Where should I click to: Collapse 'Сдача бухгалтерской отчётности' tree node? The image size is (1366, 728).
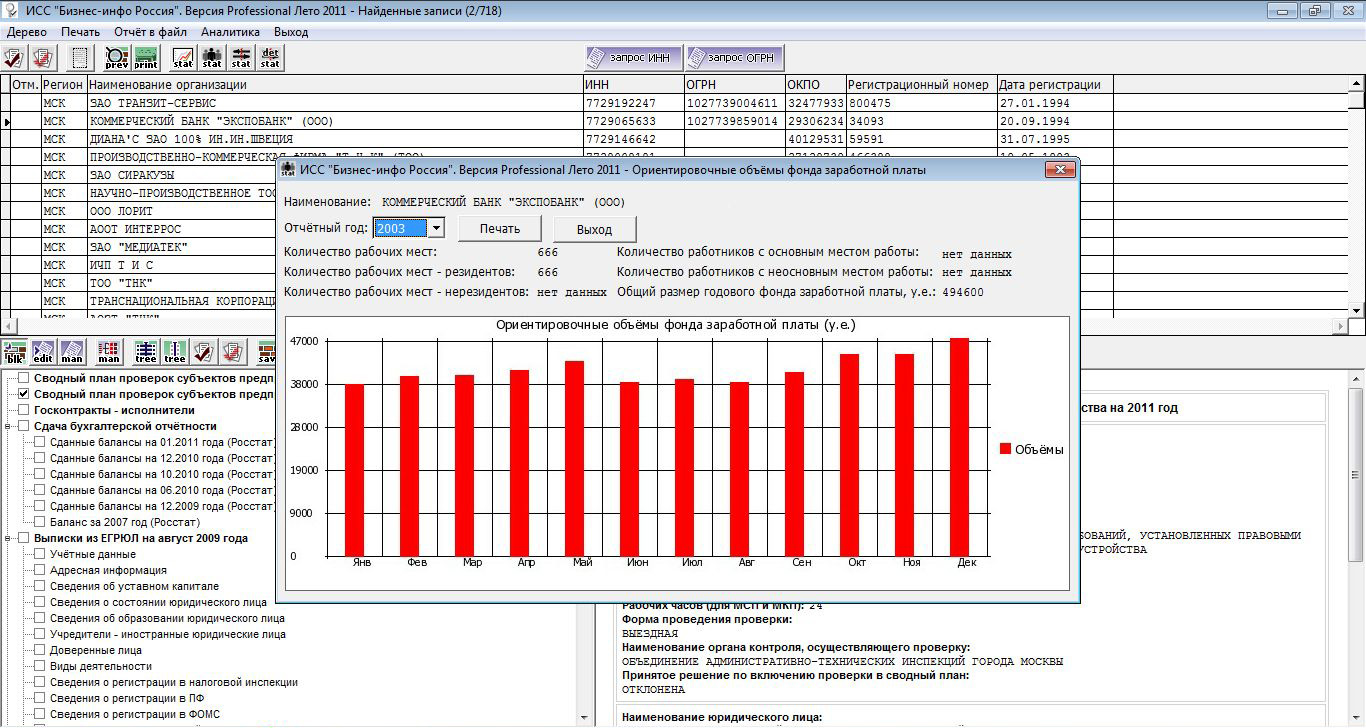tap(8, 426)
